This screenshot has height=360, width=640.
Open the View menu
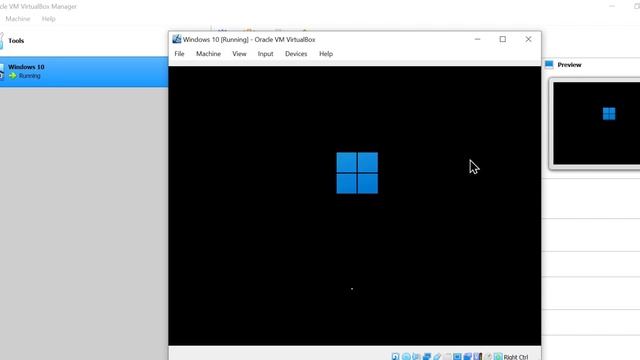(x=239, y=54)
